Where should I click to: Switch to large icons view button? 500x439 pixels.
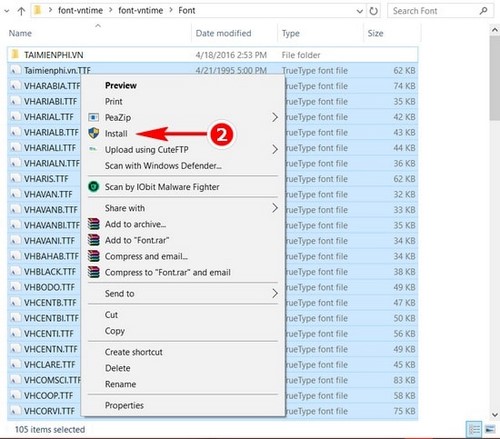pyautogui.click(x=490, y=429)
